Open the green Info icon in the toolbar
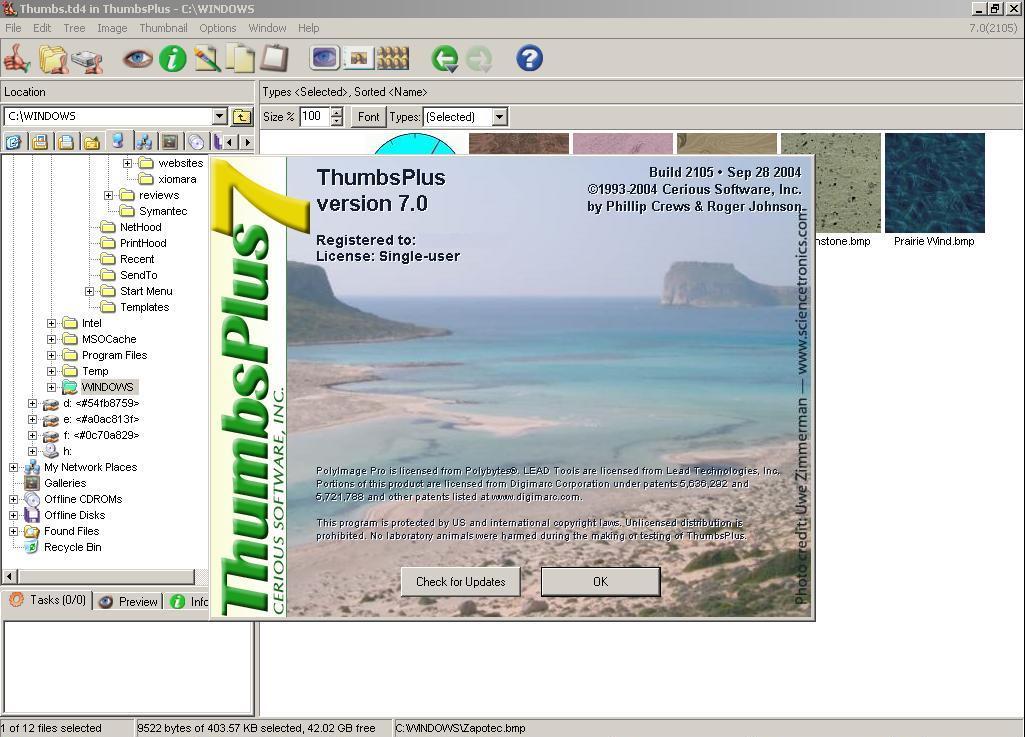 coord(173,59)
